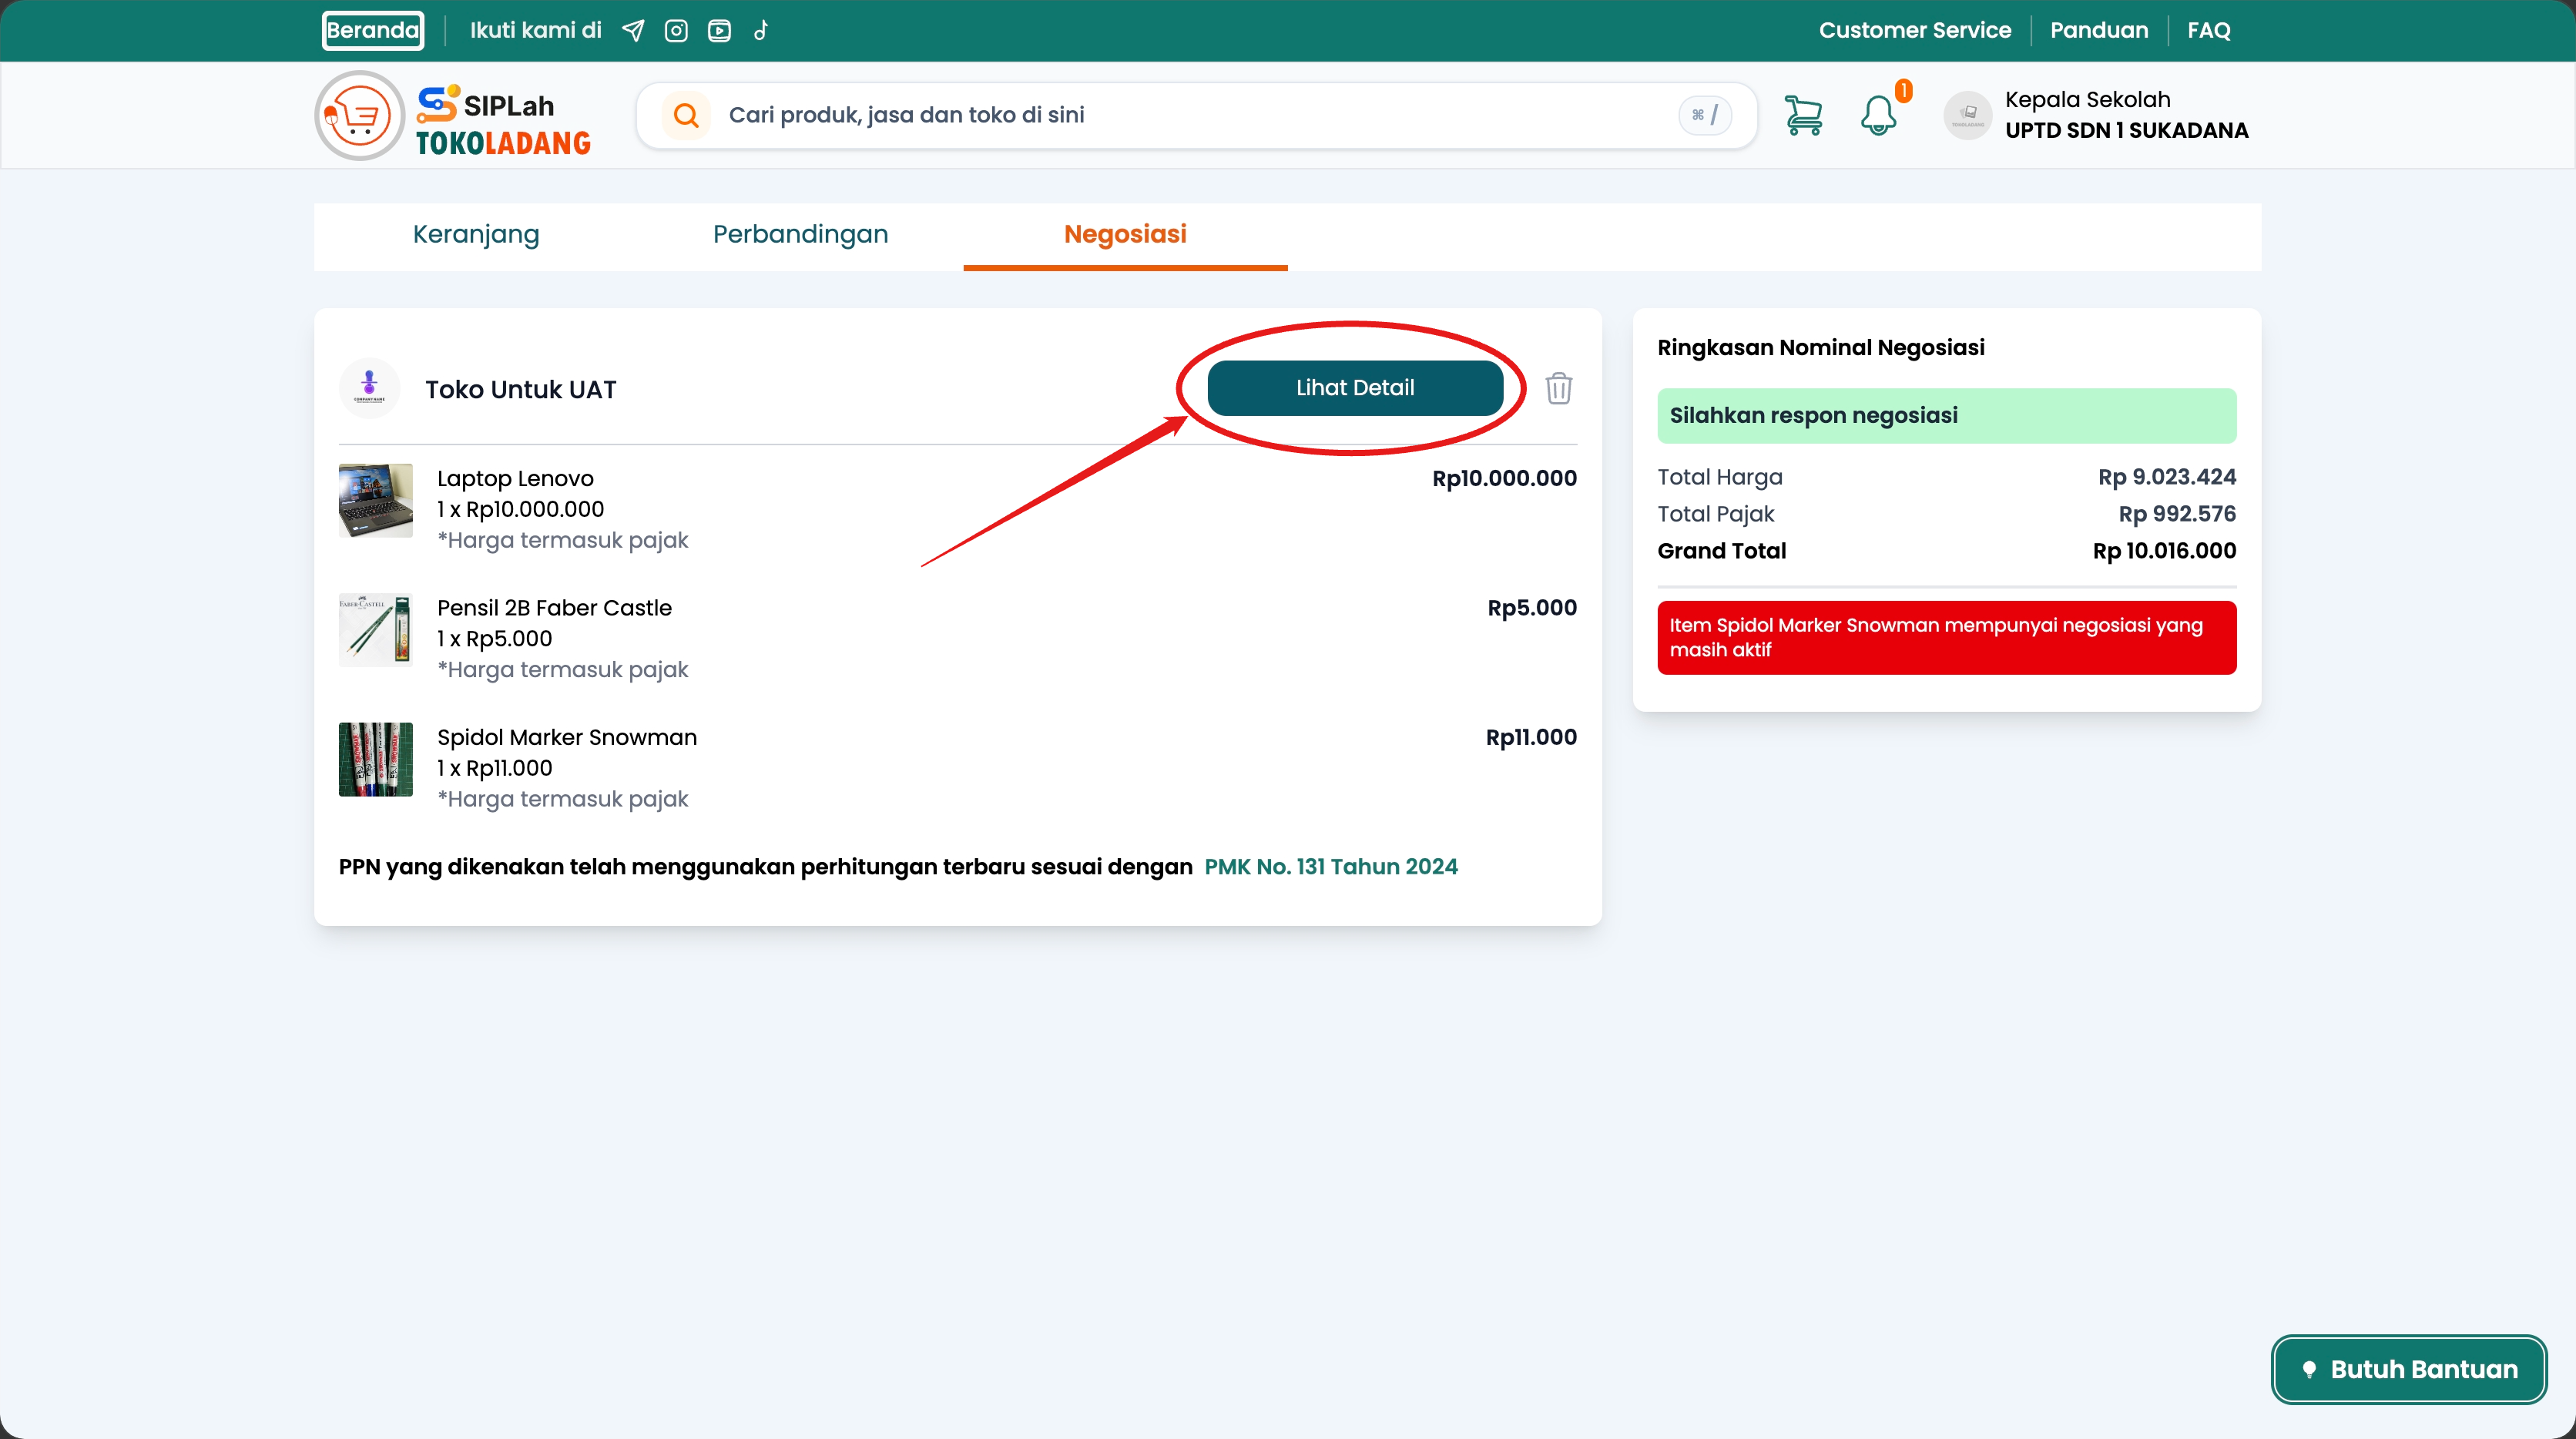Click the Kepala Sekolah UPTD SDN 1 SUKADANA name

(2126, 116)
